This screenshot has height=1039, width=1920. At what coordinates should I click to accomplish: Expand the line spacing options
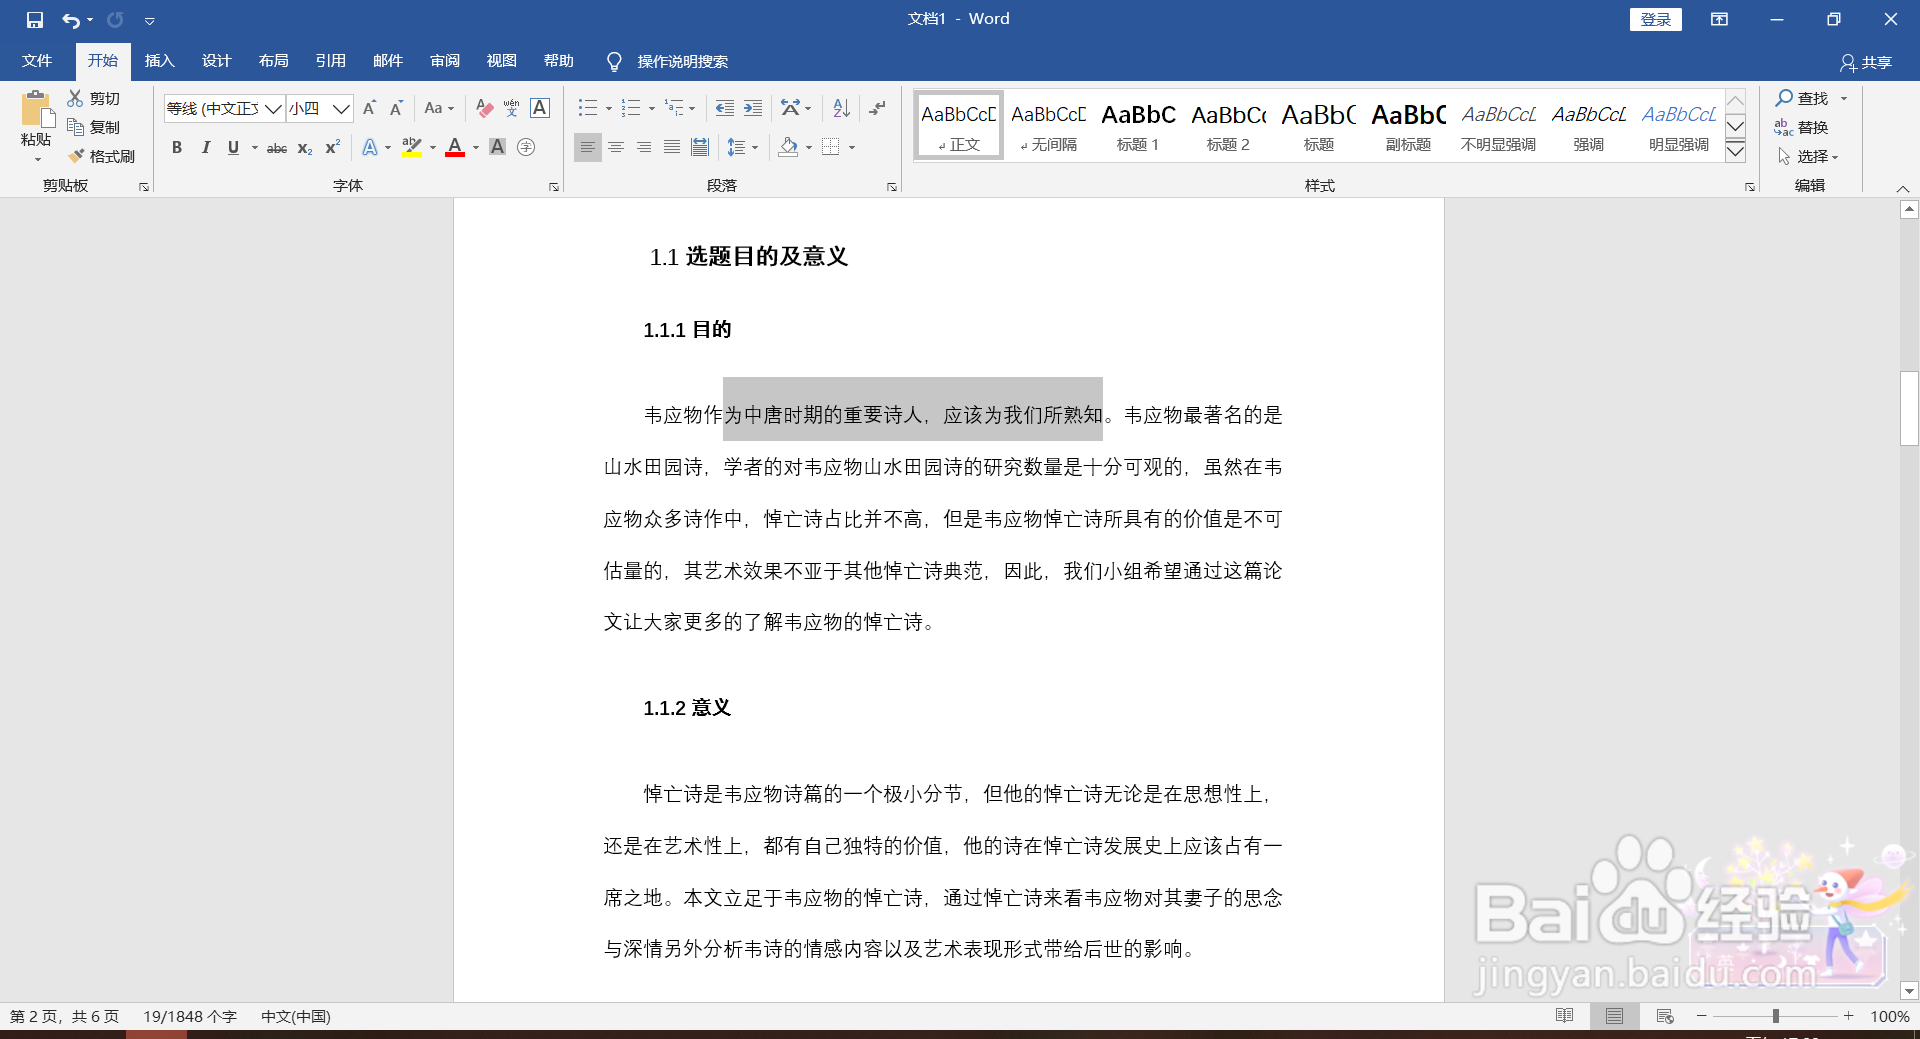point(755,147)
